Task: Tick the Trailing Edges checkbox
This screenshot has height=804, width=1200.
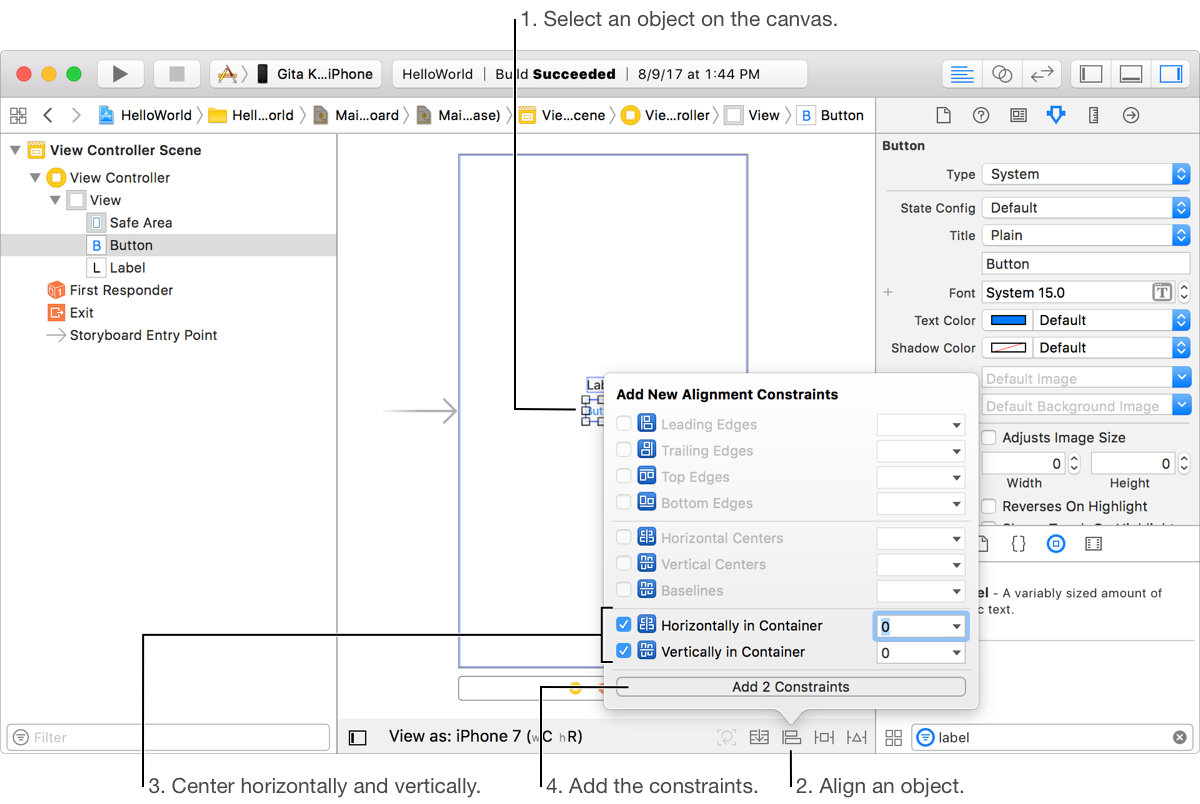Action: (624, 450)
